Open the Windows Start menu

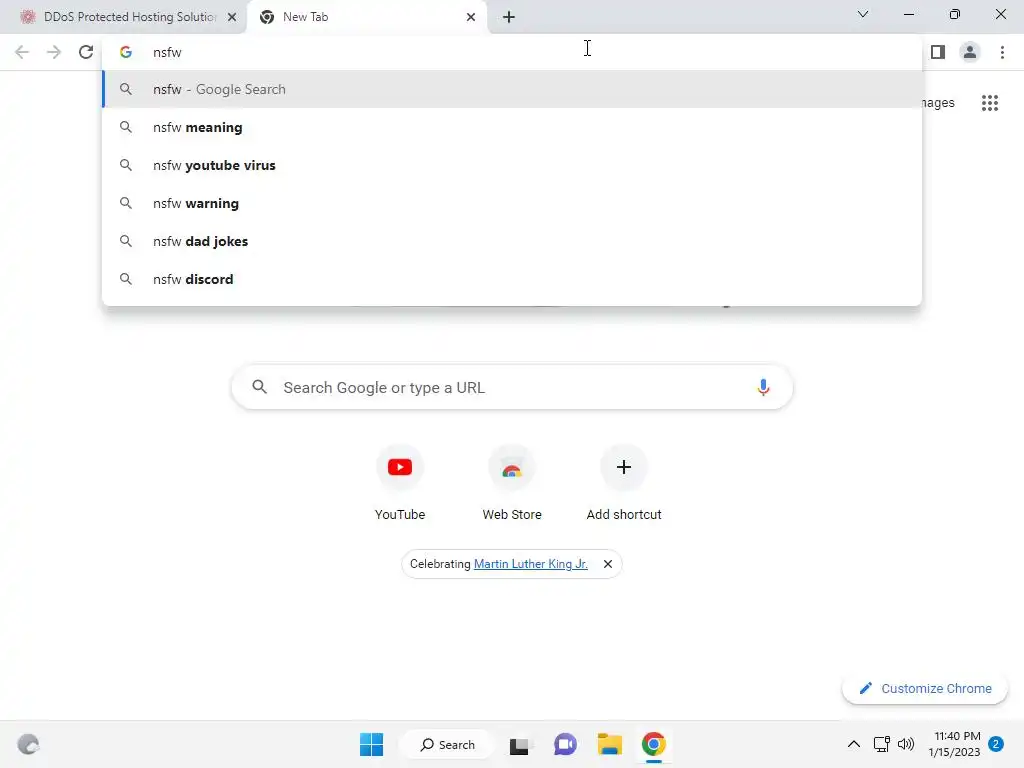tap(372, 744)
